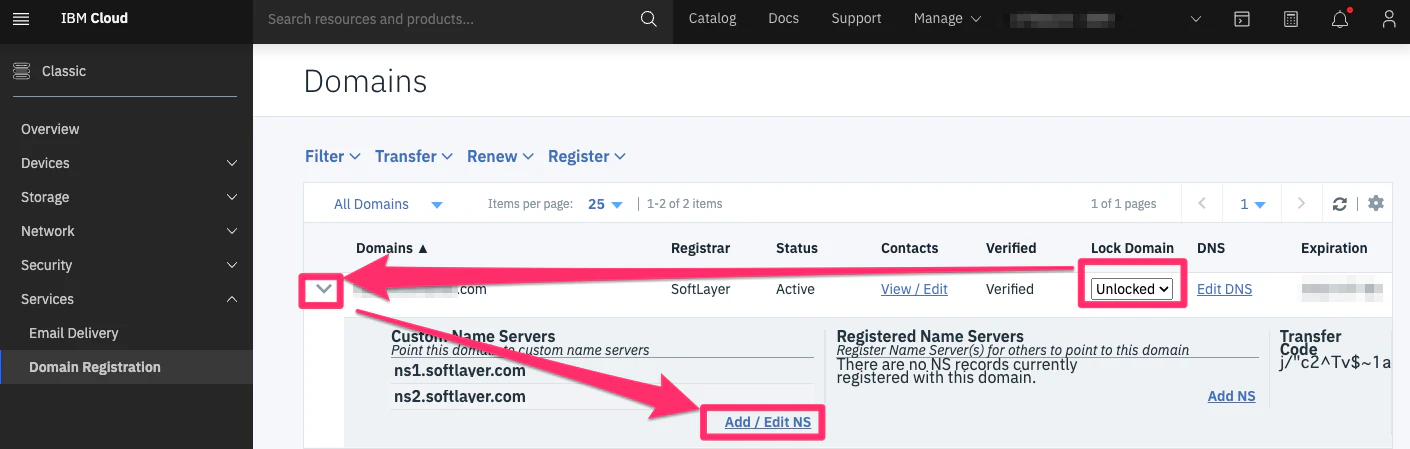The image size is (1410, 449).
Task: Select Overview in the sidebar
Action: point(50,129)
